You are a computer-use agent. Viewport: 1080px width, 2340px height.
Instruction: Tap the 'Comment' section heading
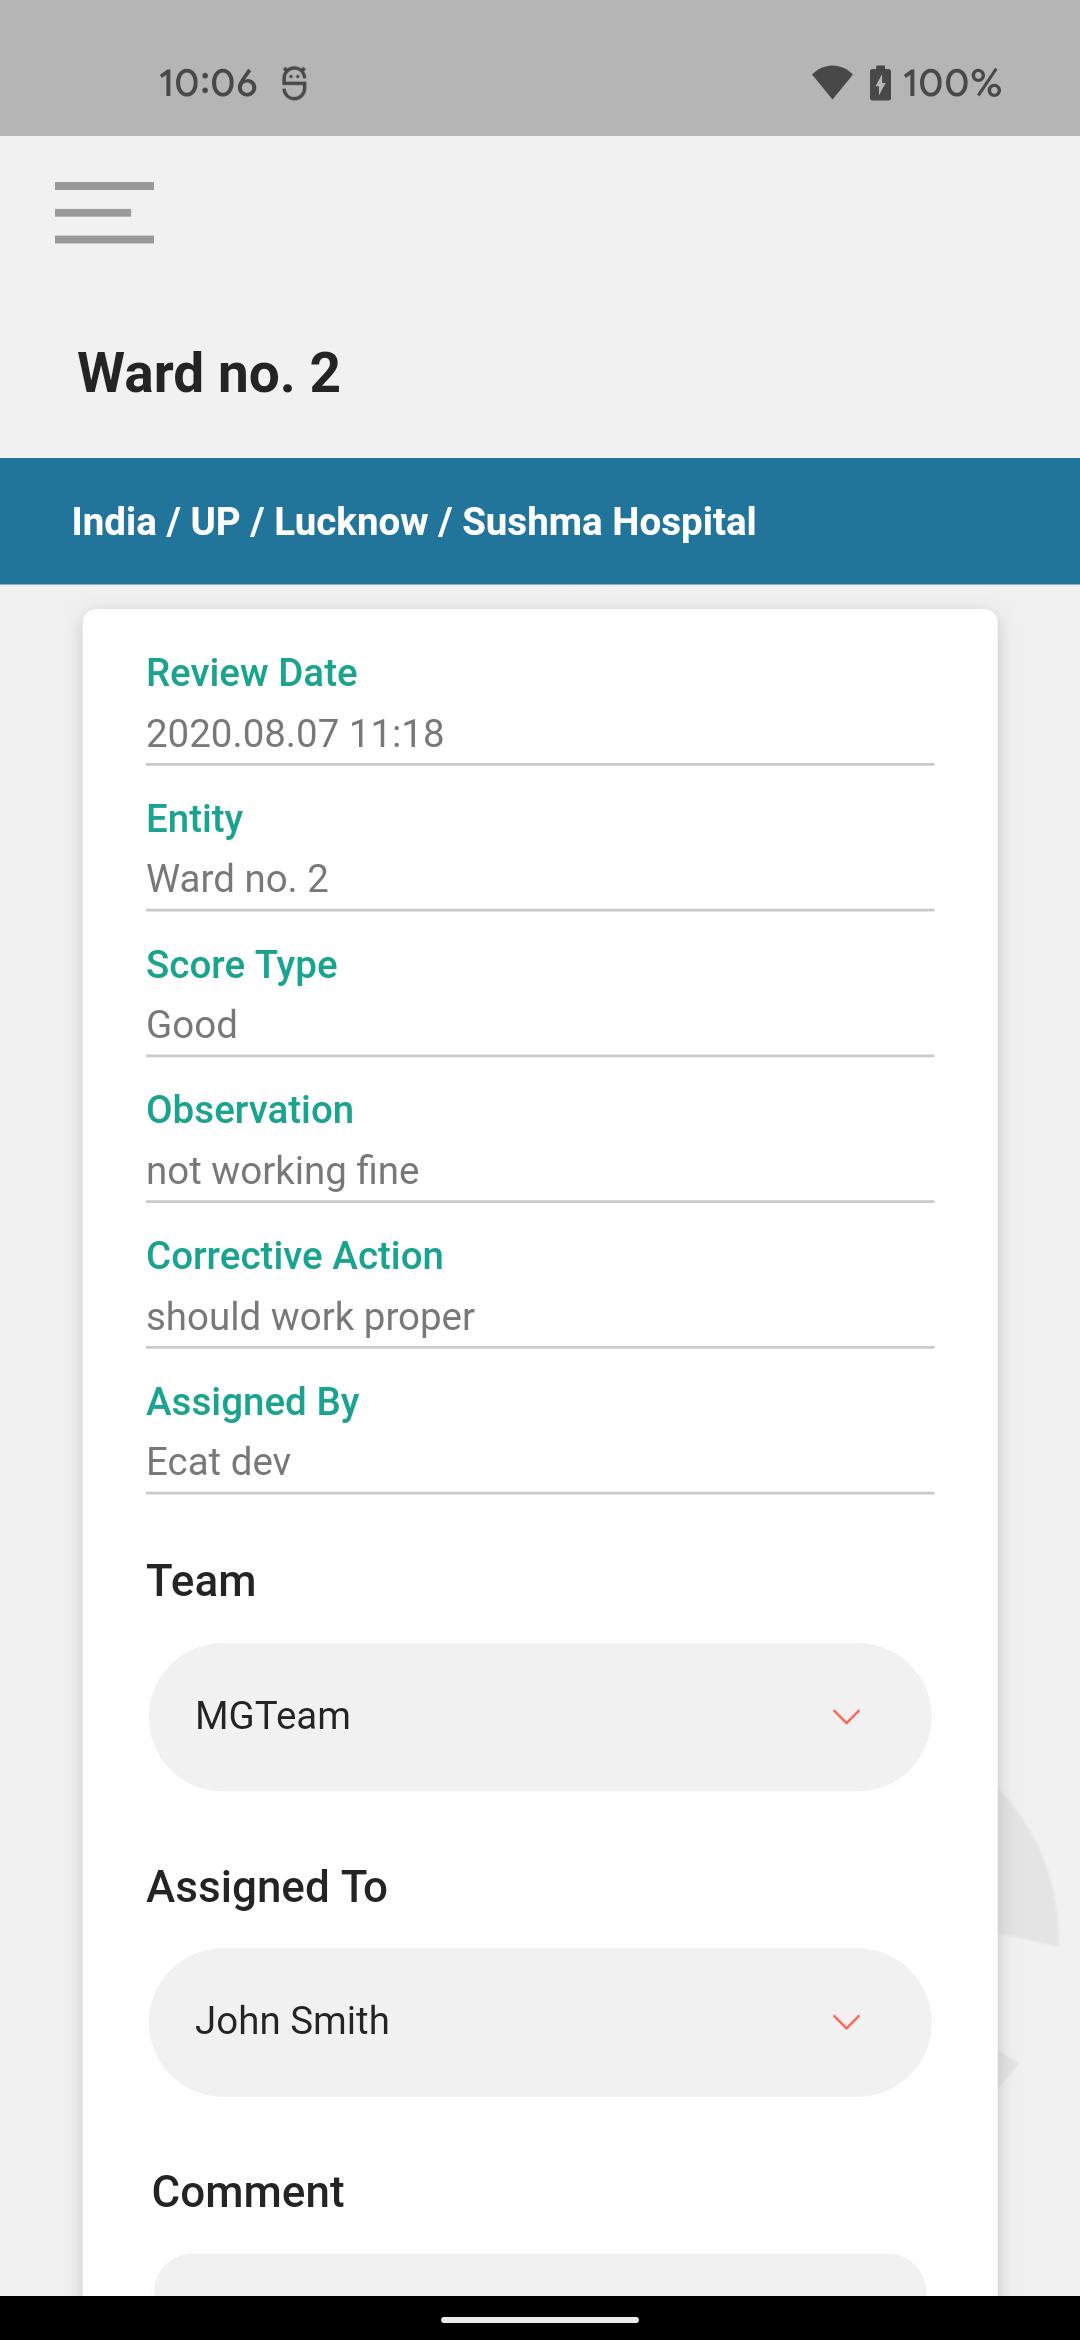pos(248,2192)
